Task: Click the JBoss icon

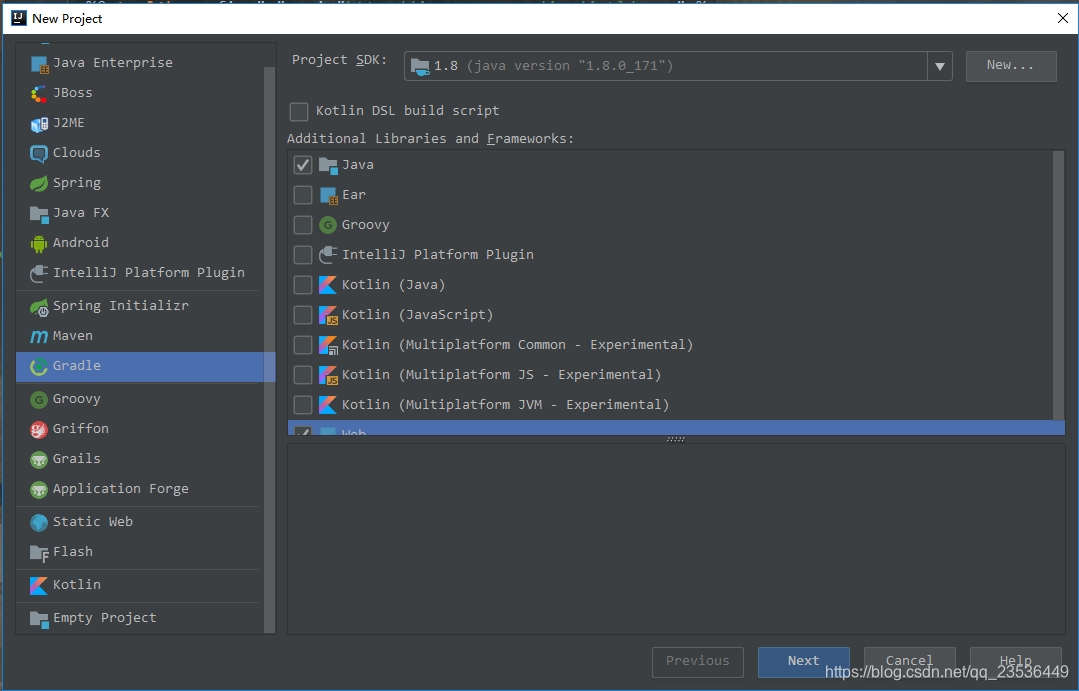Action: [39, 94]
